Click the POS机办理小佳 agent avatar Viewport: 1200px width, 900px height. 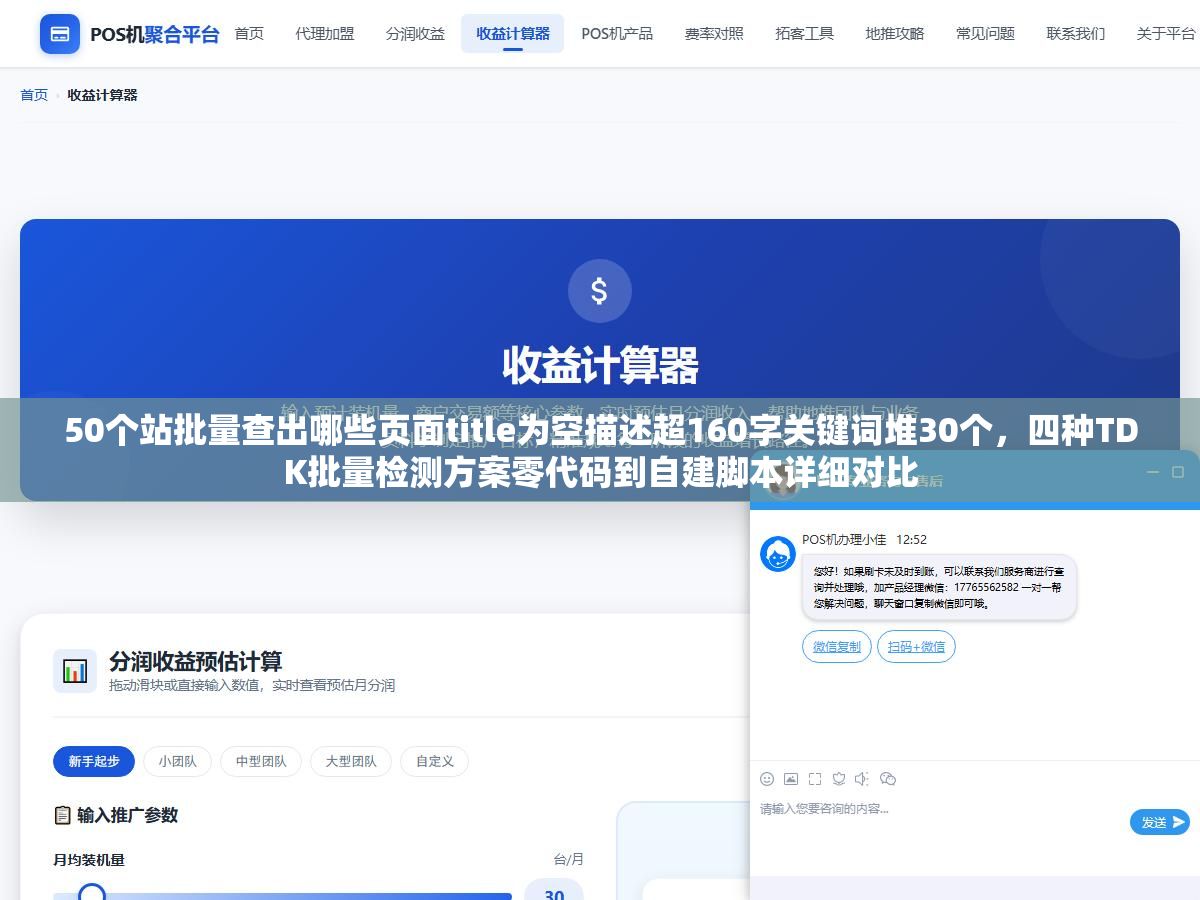(x=778, y=554)
